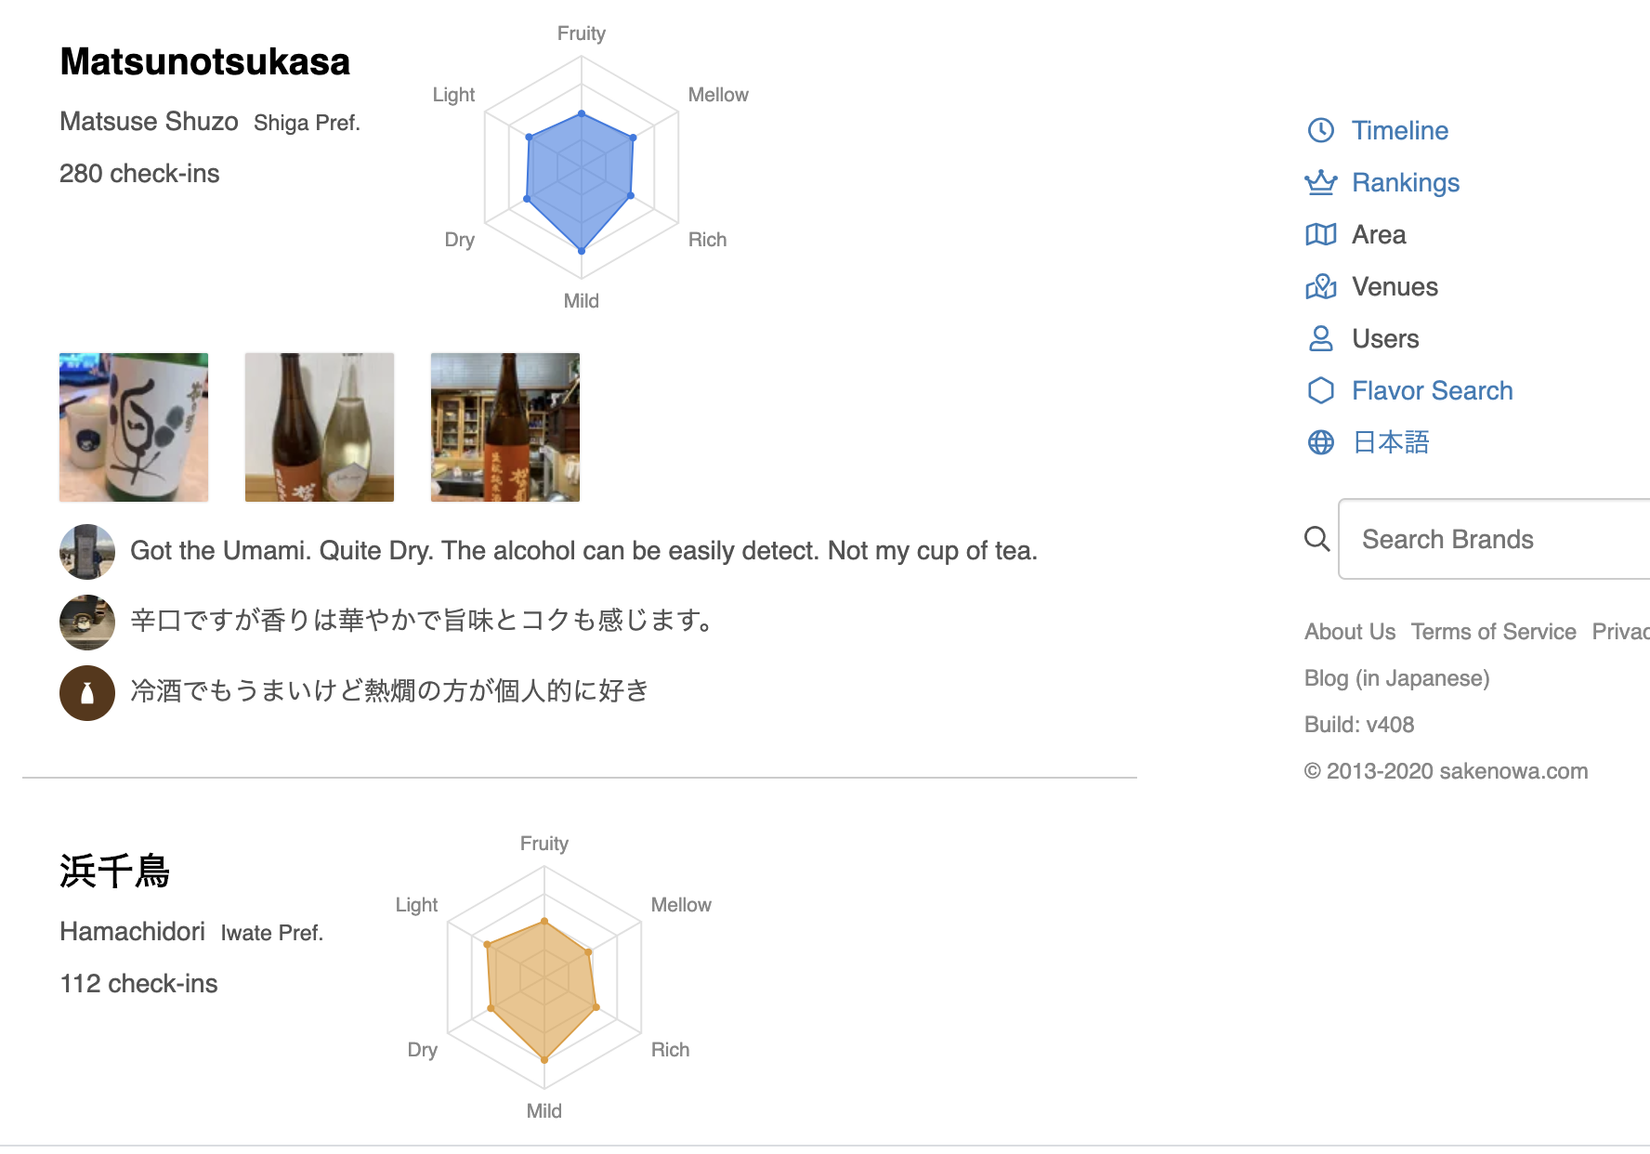1650x1154 pixels.
Task: Open the Rankings menu item
Action: (1405, 183)
